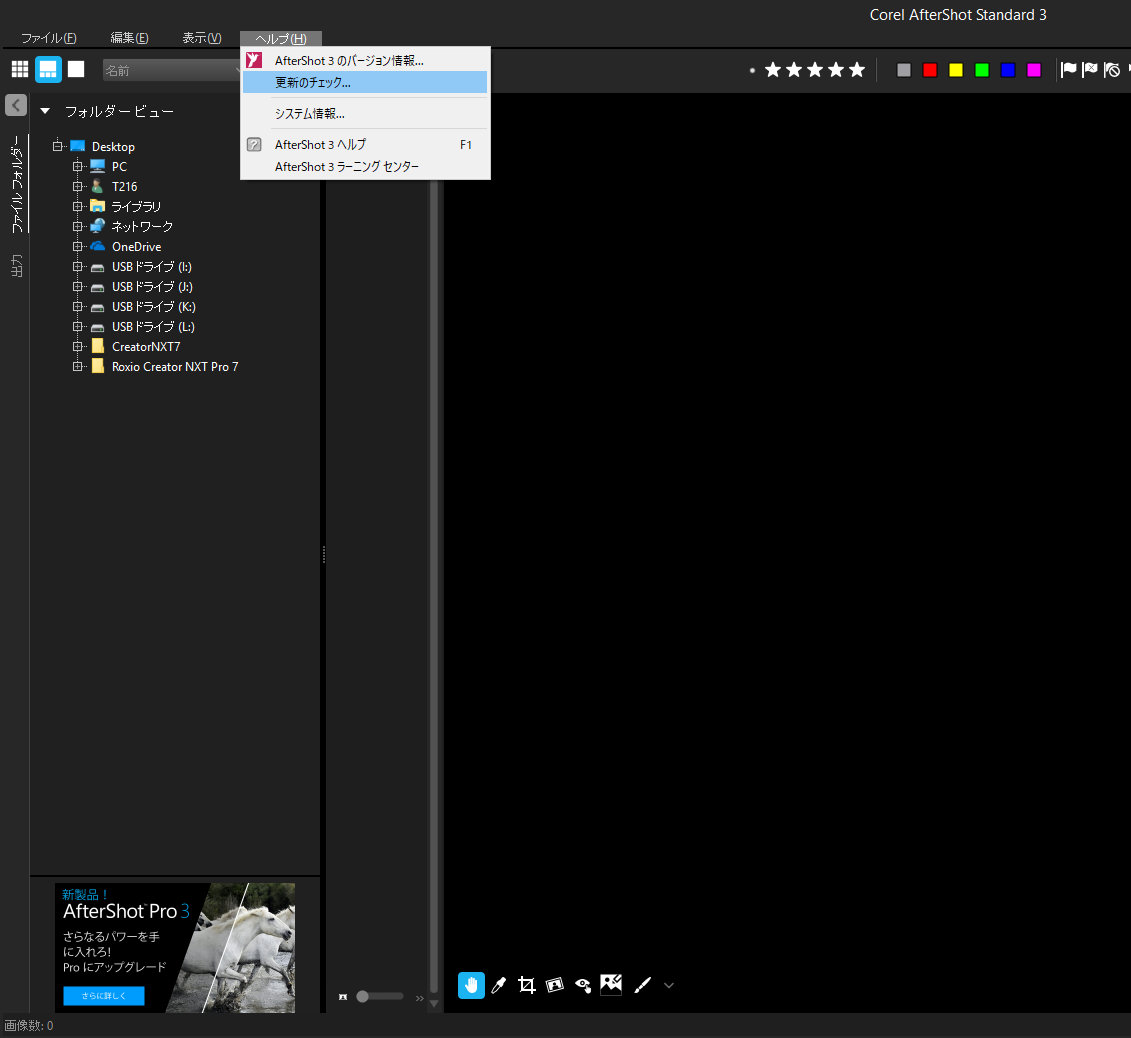The width and height of the screenshot is (1131, 1038).
Task: Click the small thumbnail size icon
Action: coord(343,997)
